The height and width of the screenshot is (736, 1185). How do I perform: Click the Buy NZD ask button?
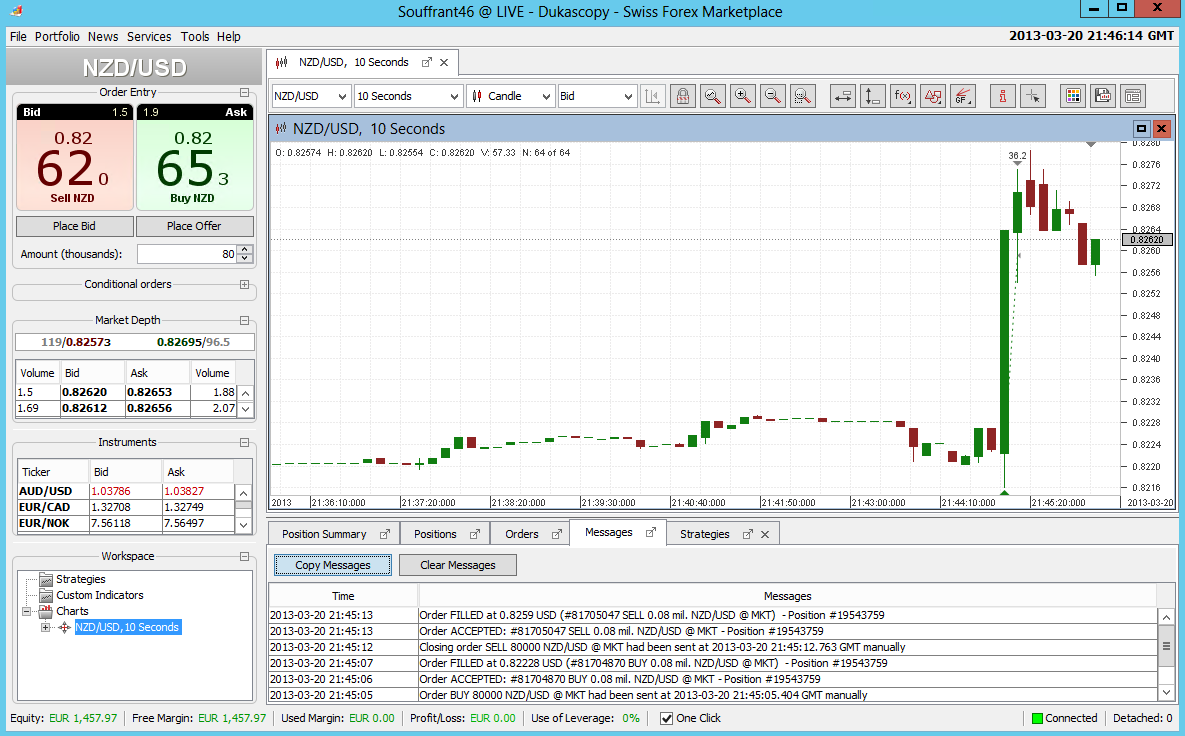click(x=194, y=157)
